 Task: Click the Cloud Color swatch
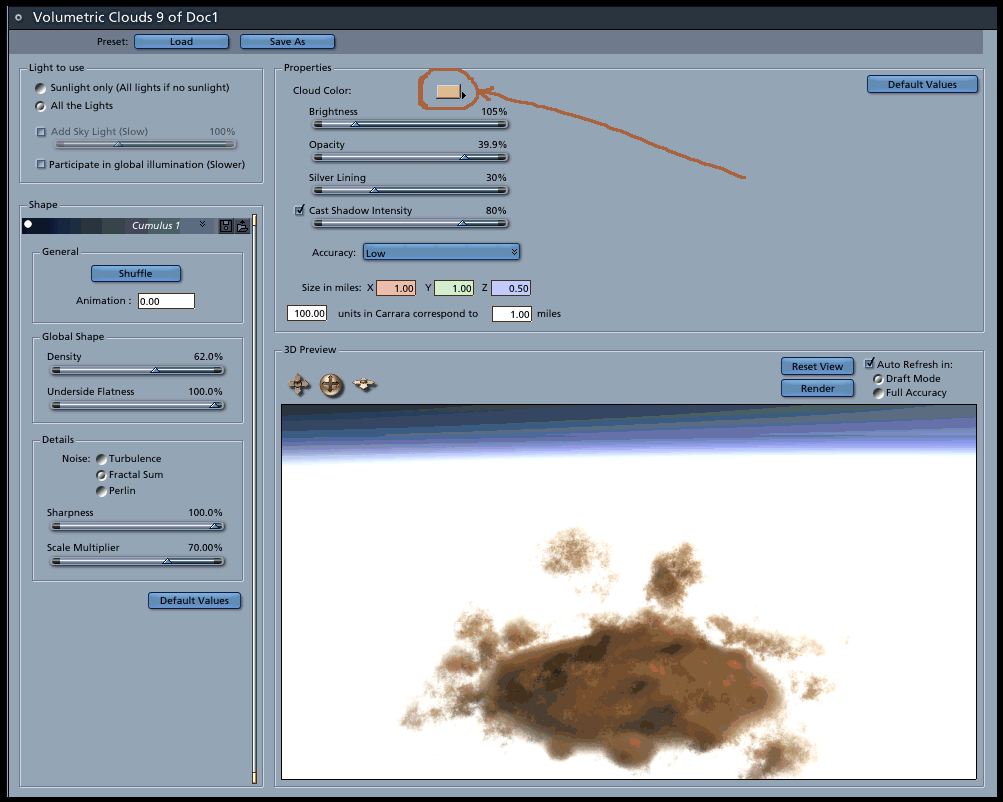point(448,91)
